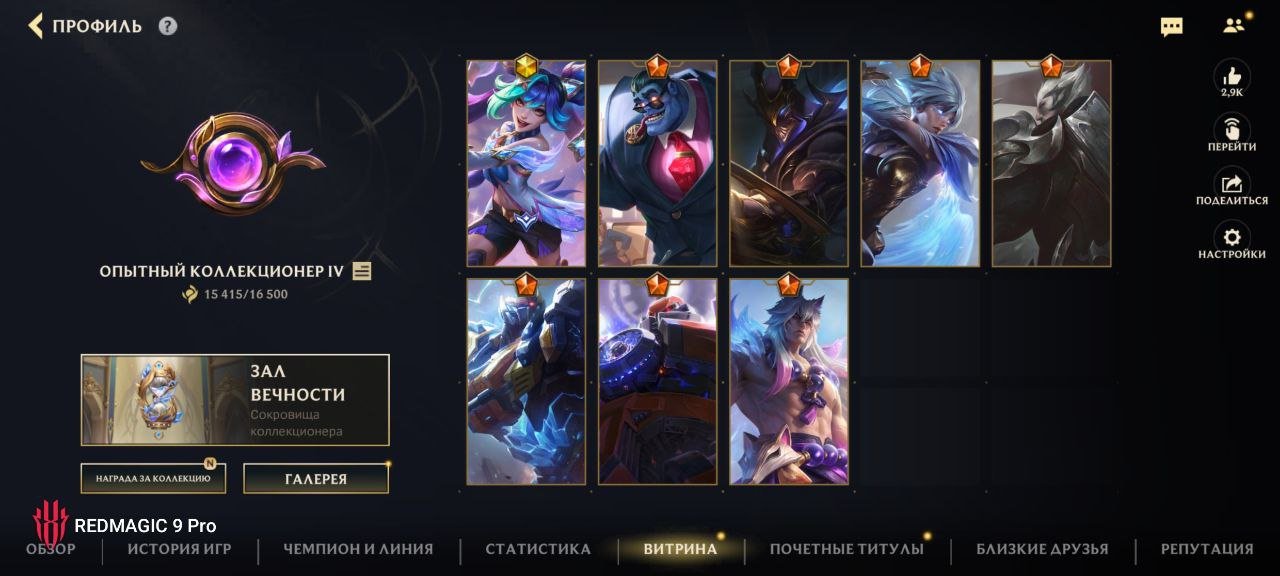Select the first showcase skin with yellow badge

click(x=526, y=163)
